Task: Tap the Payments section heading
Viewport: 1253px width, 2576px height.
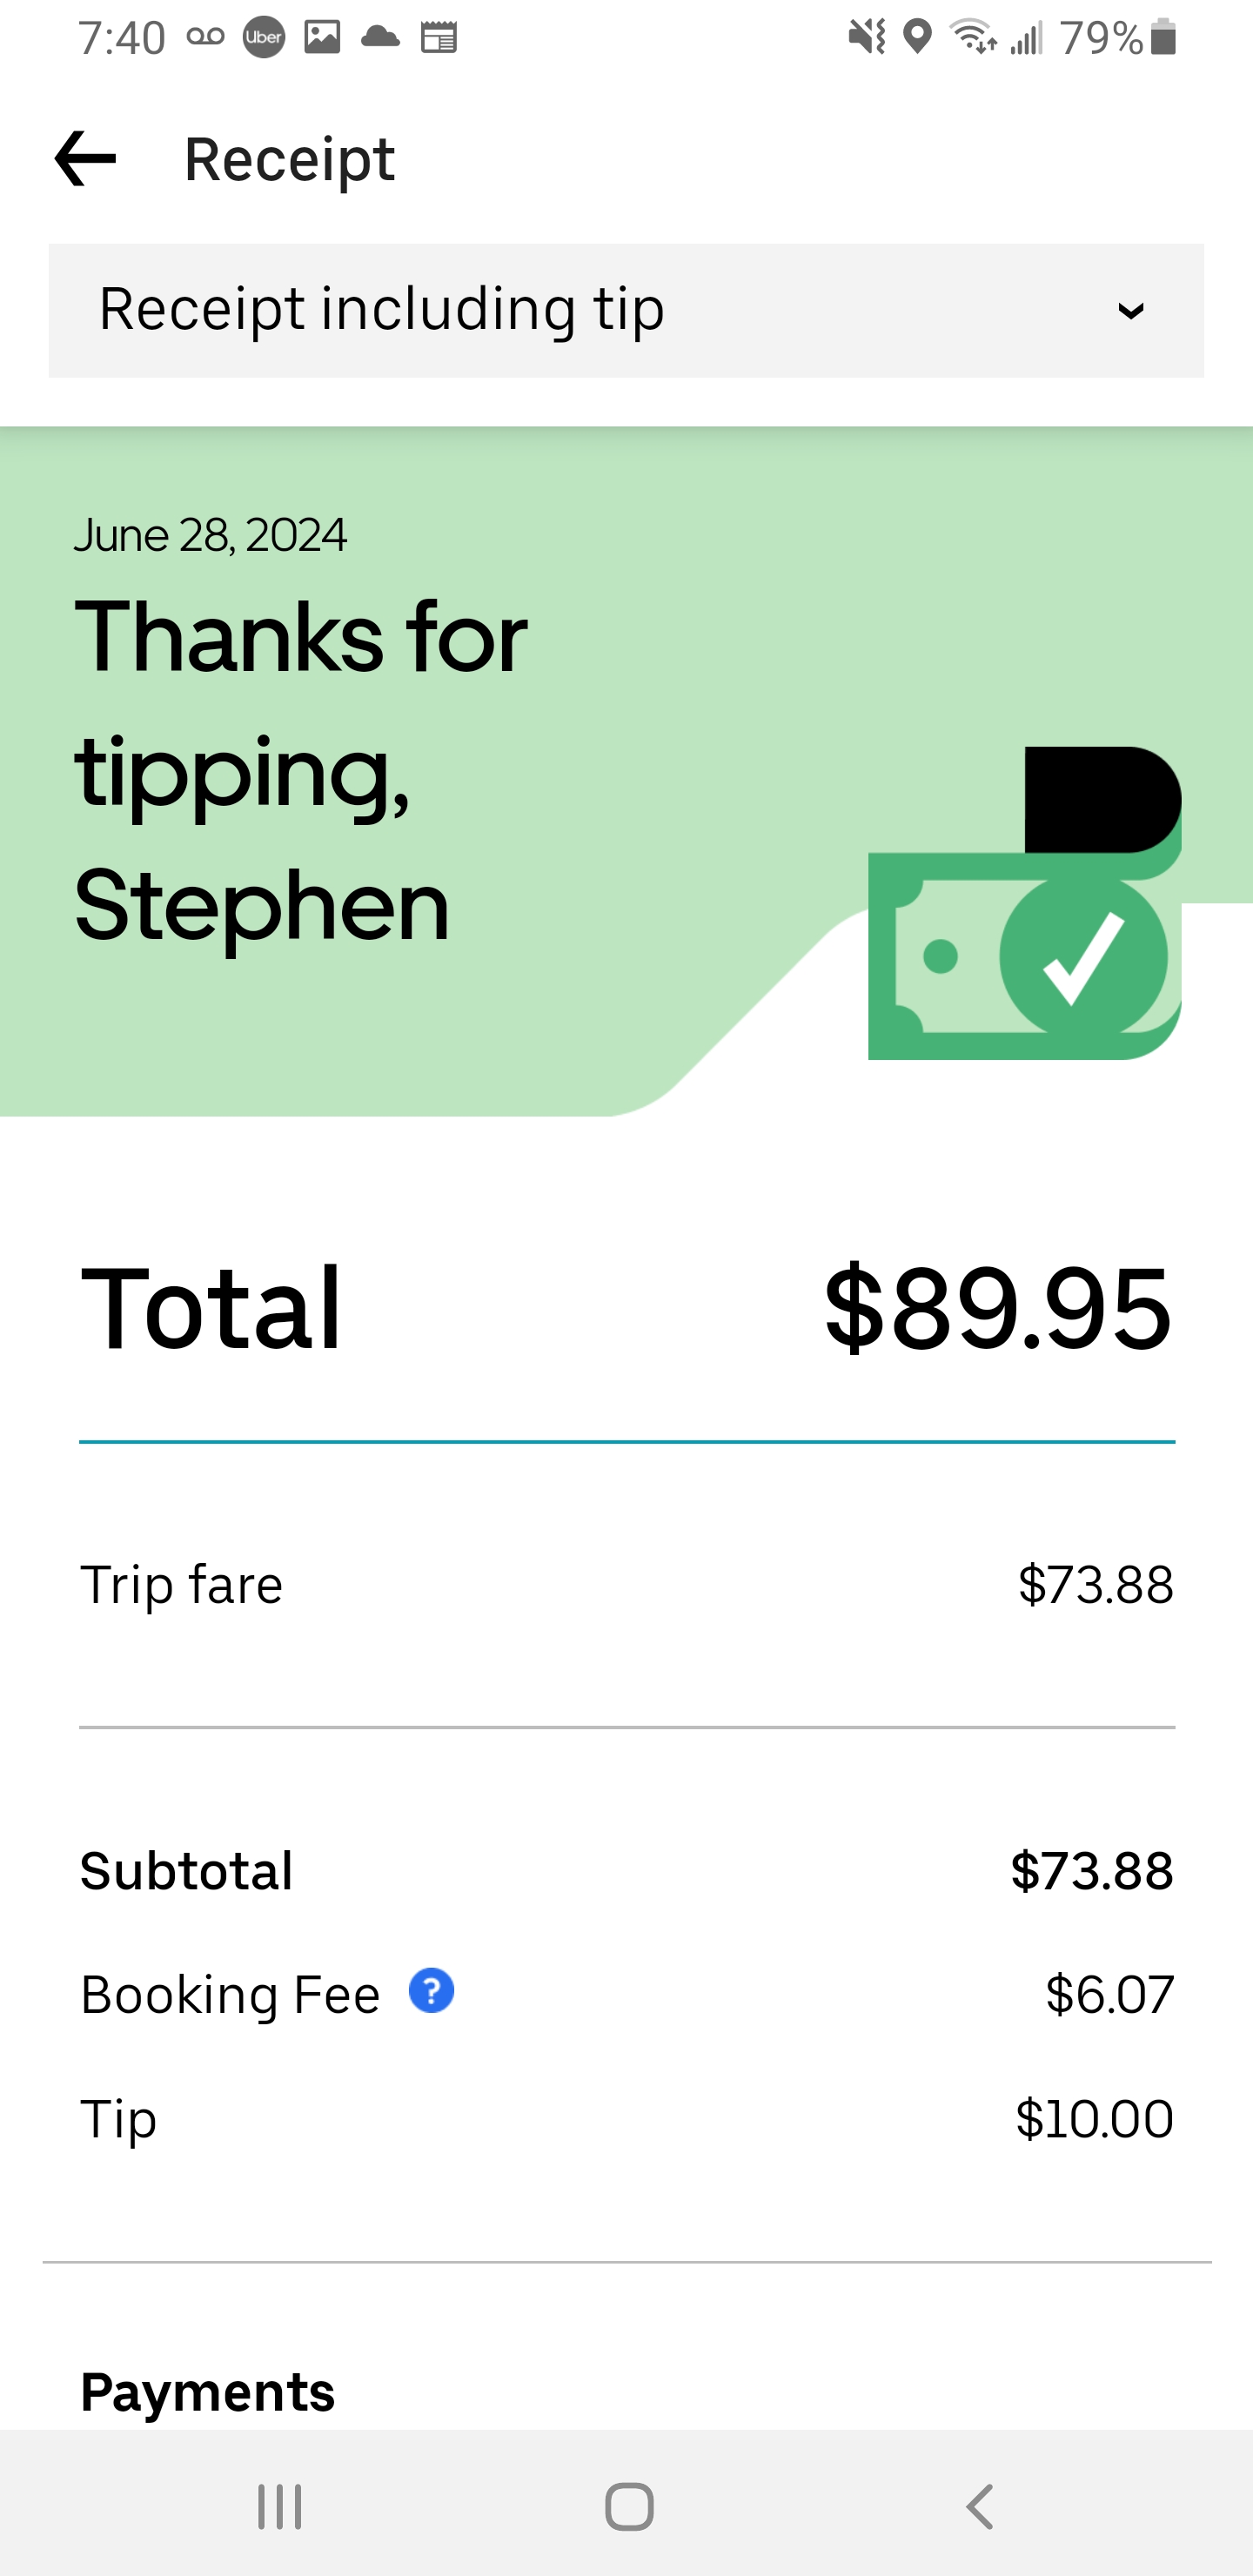Action: click(x=208, y=2392)
